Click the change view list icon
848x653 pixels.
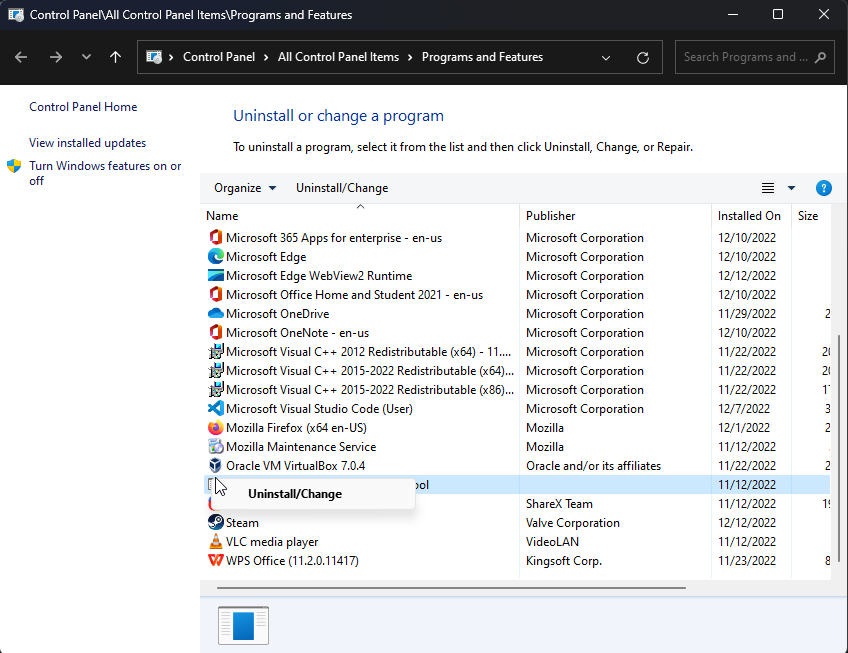pyautogui.click(x=767, y=188)
